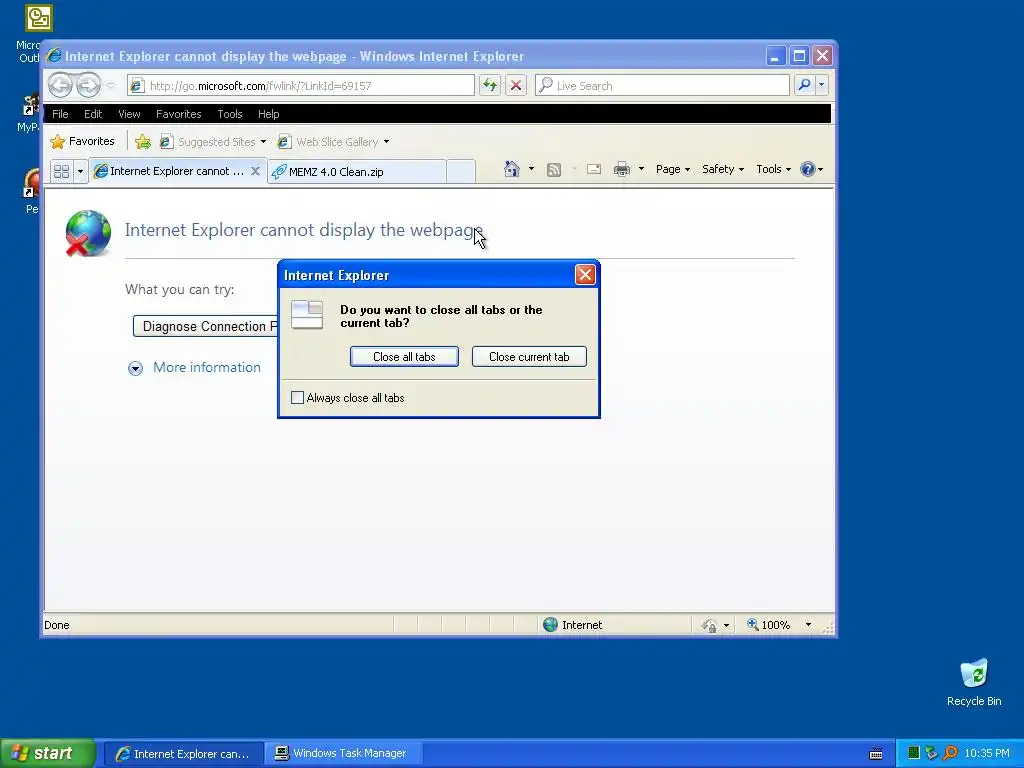The width and height of the screenshot is (1024, 768).
Task: Click the Internet Explorer taskbar button
Action: [x=184, y=753]
